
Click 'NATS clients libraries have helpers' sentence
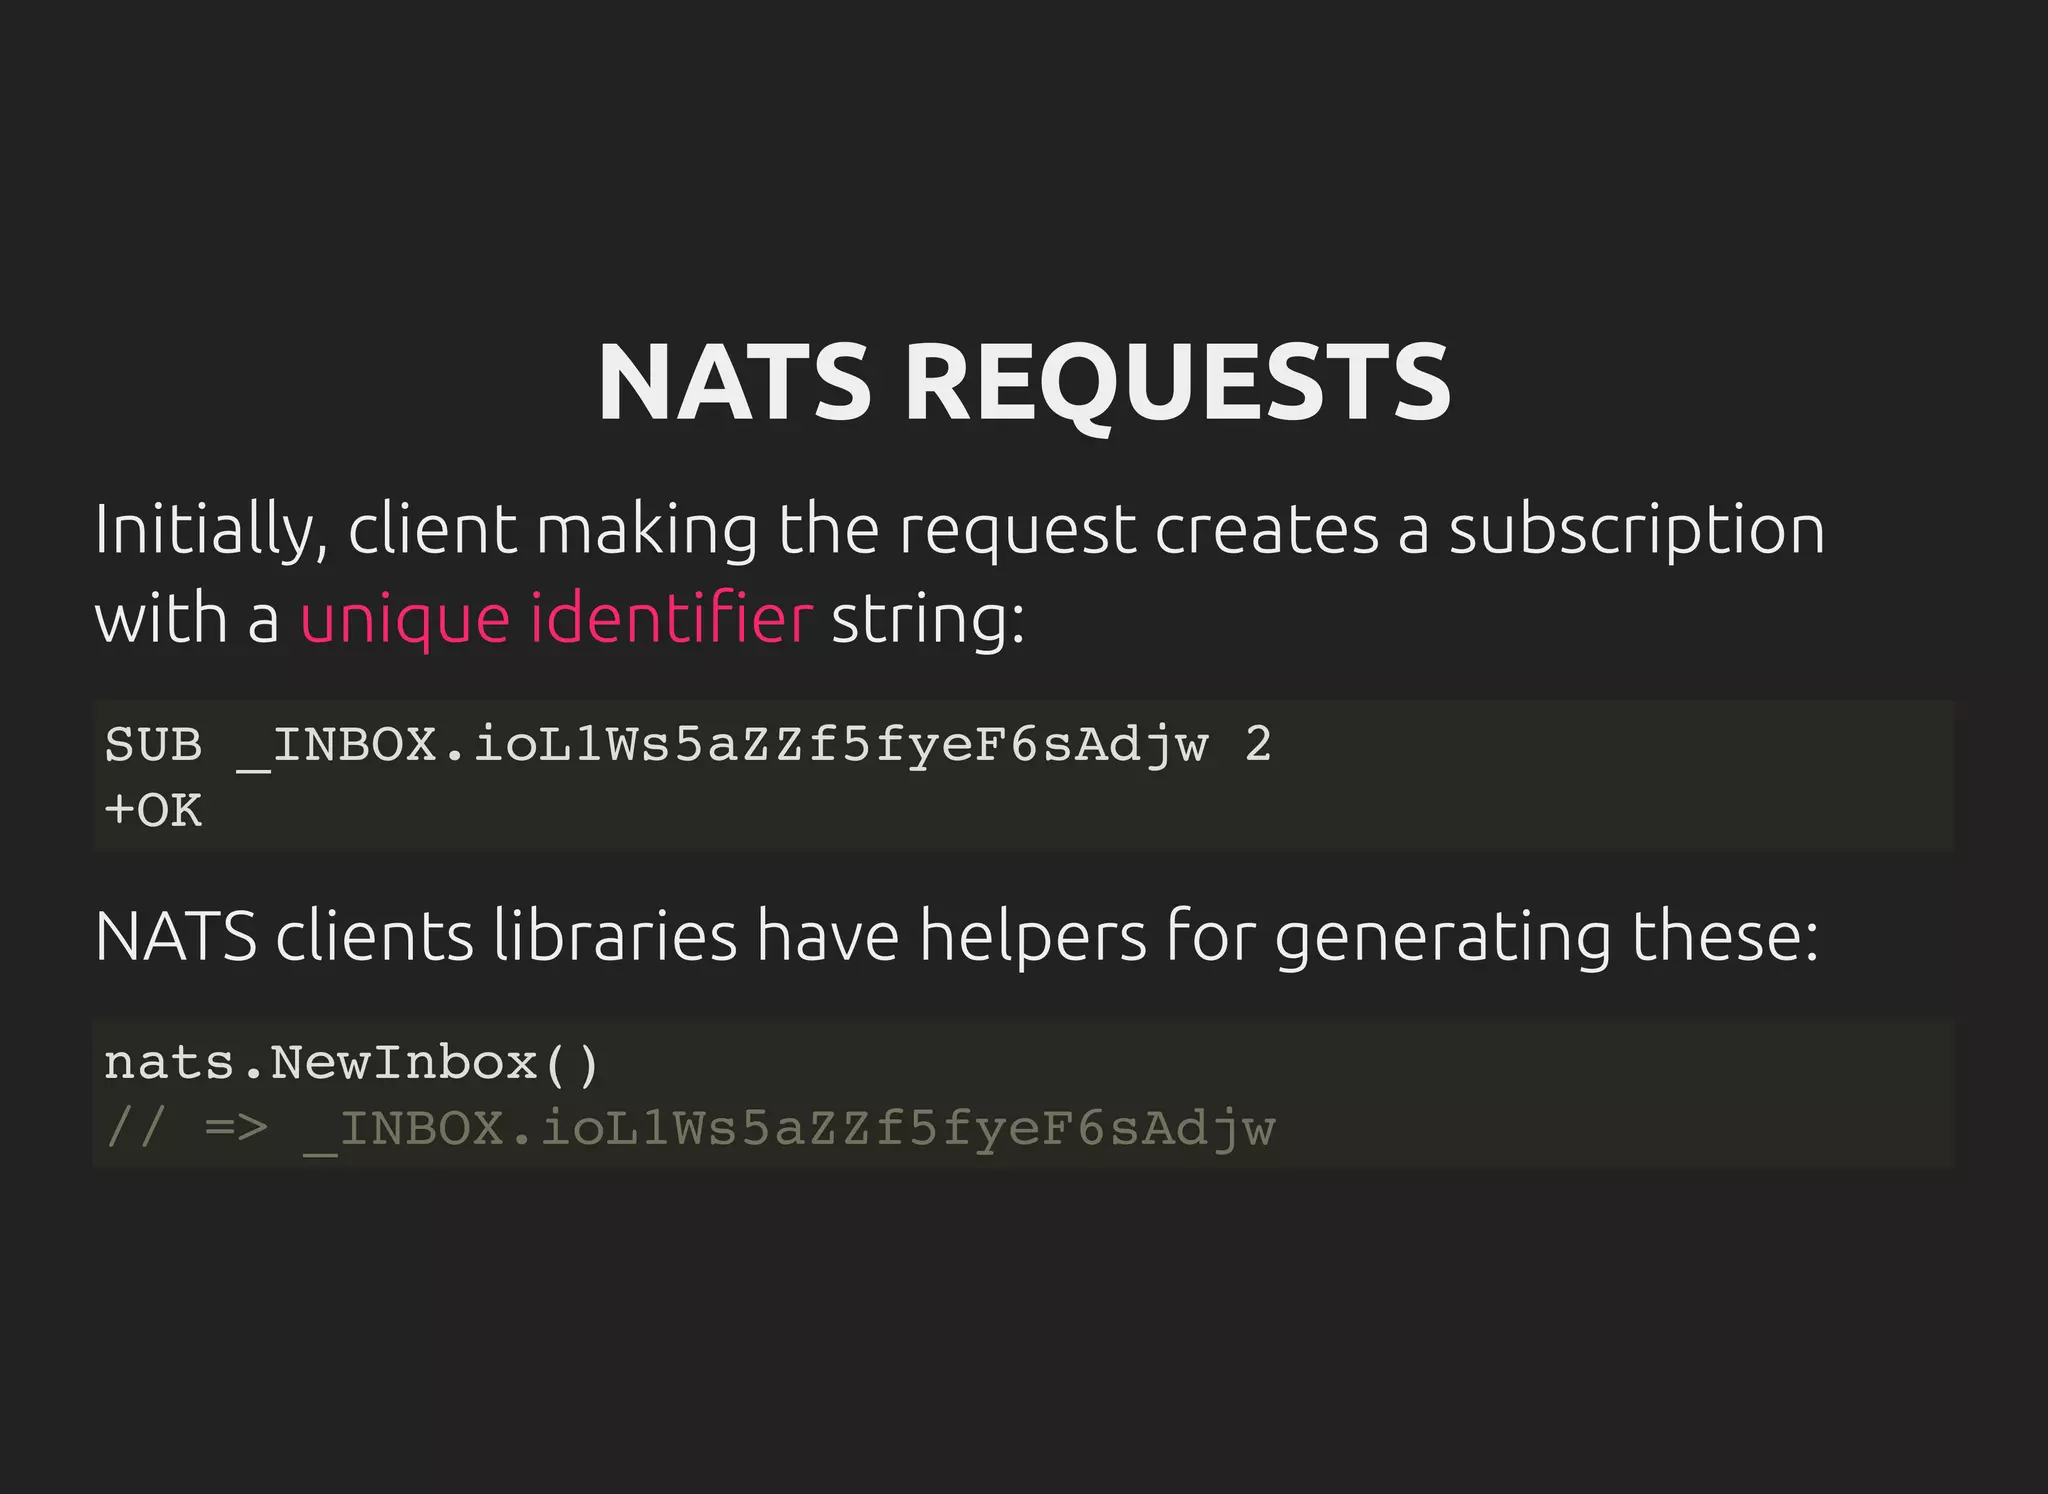957,937
